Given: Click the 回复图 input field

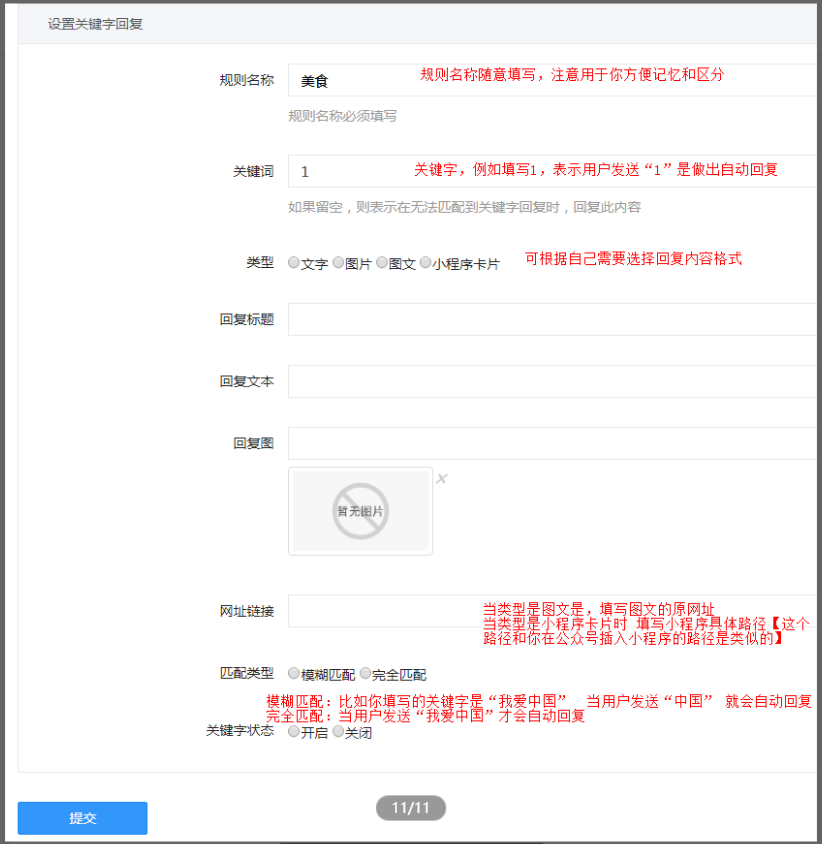Looking at the screenshot, I should (552, 443).
